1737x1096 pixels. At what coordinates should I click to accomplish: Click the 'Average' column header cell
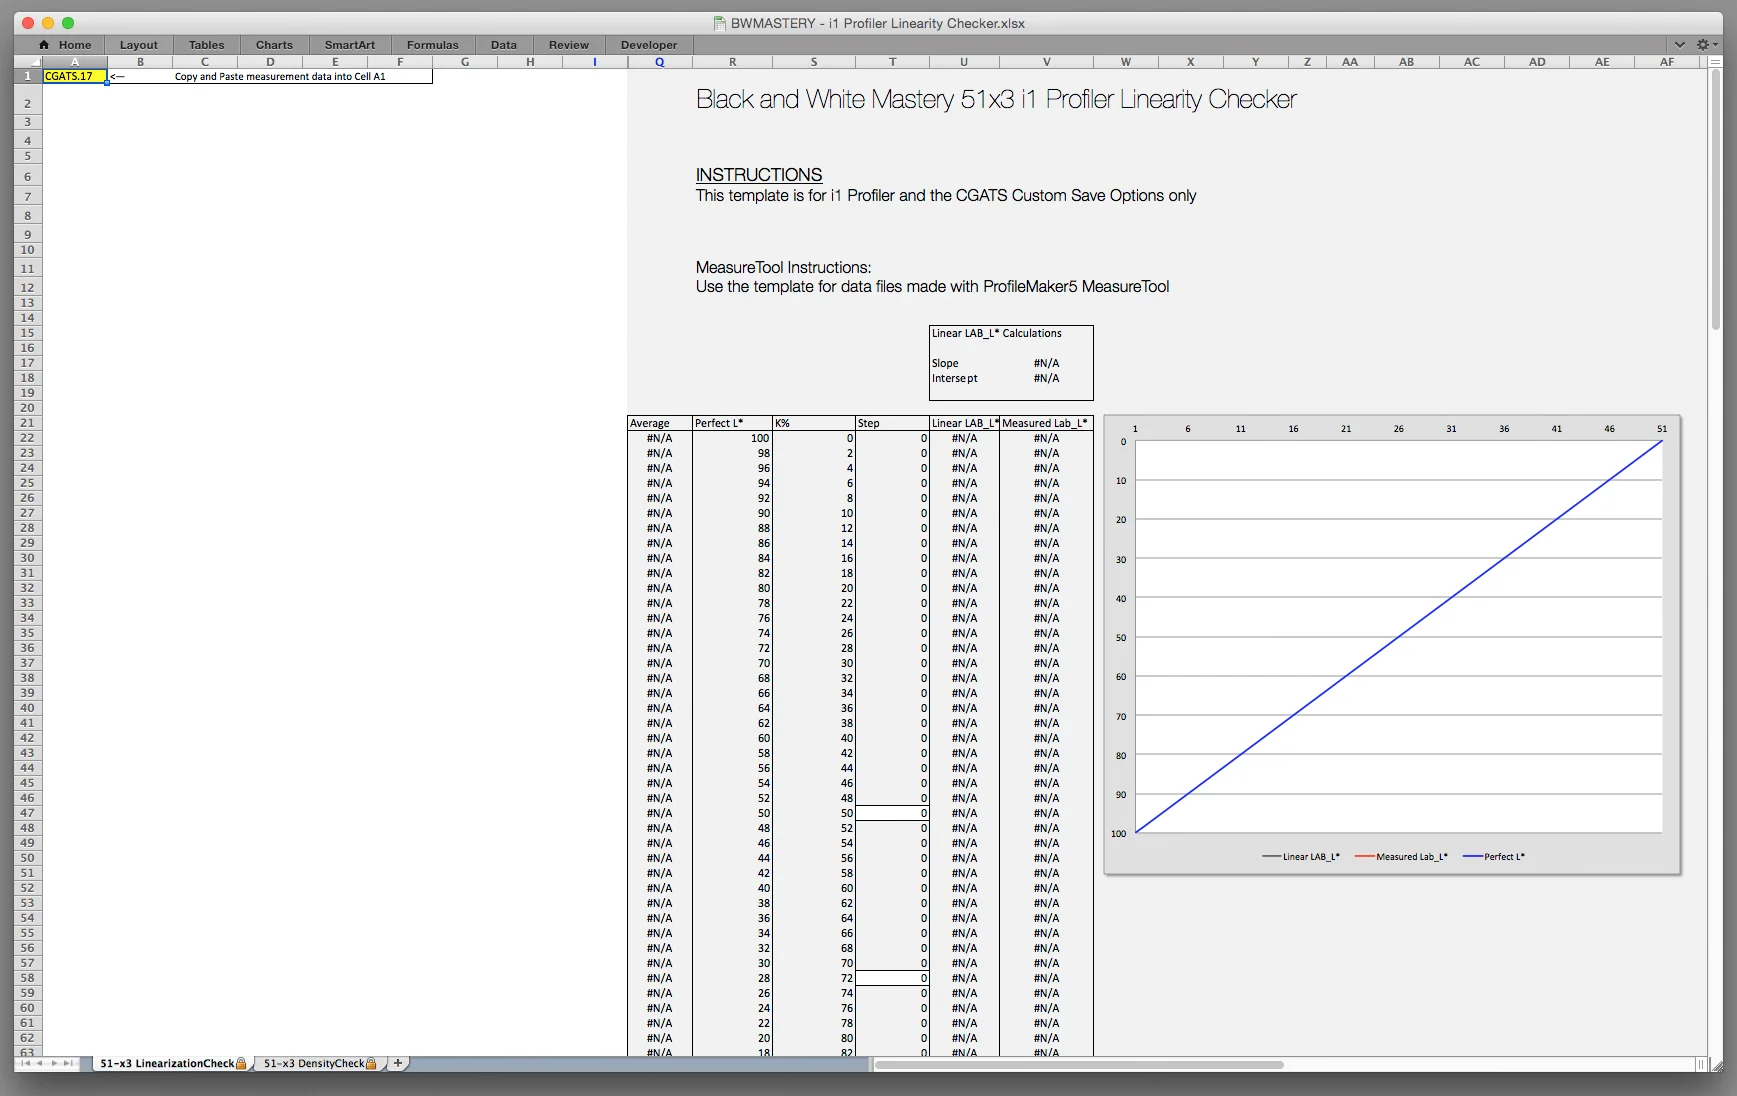pyautogui.click(x=660, y=423)
